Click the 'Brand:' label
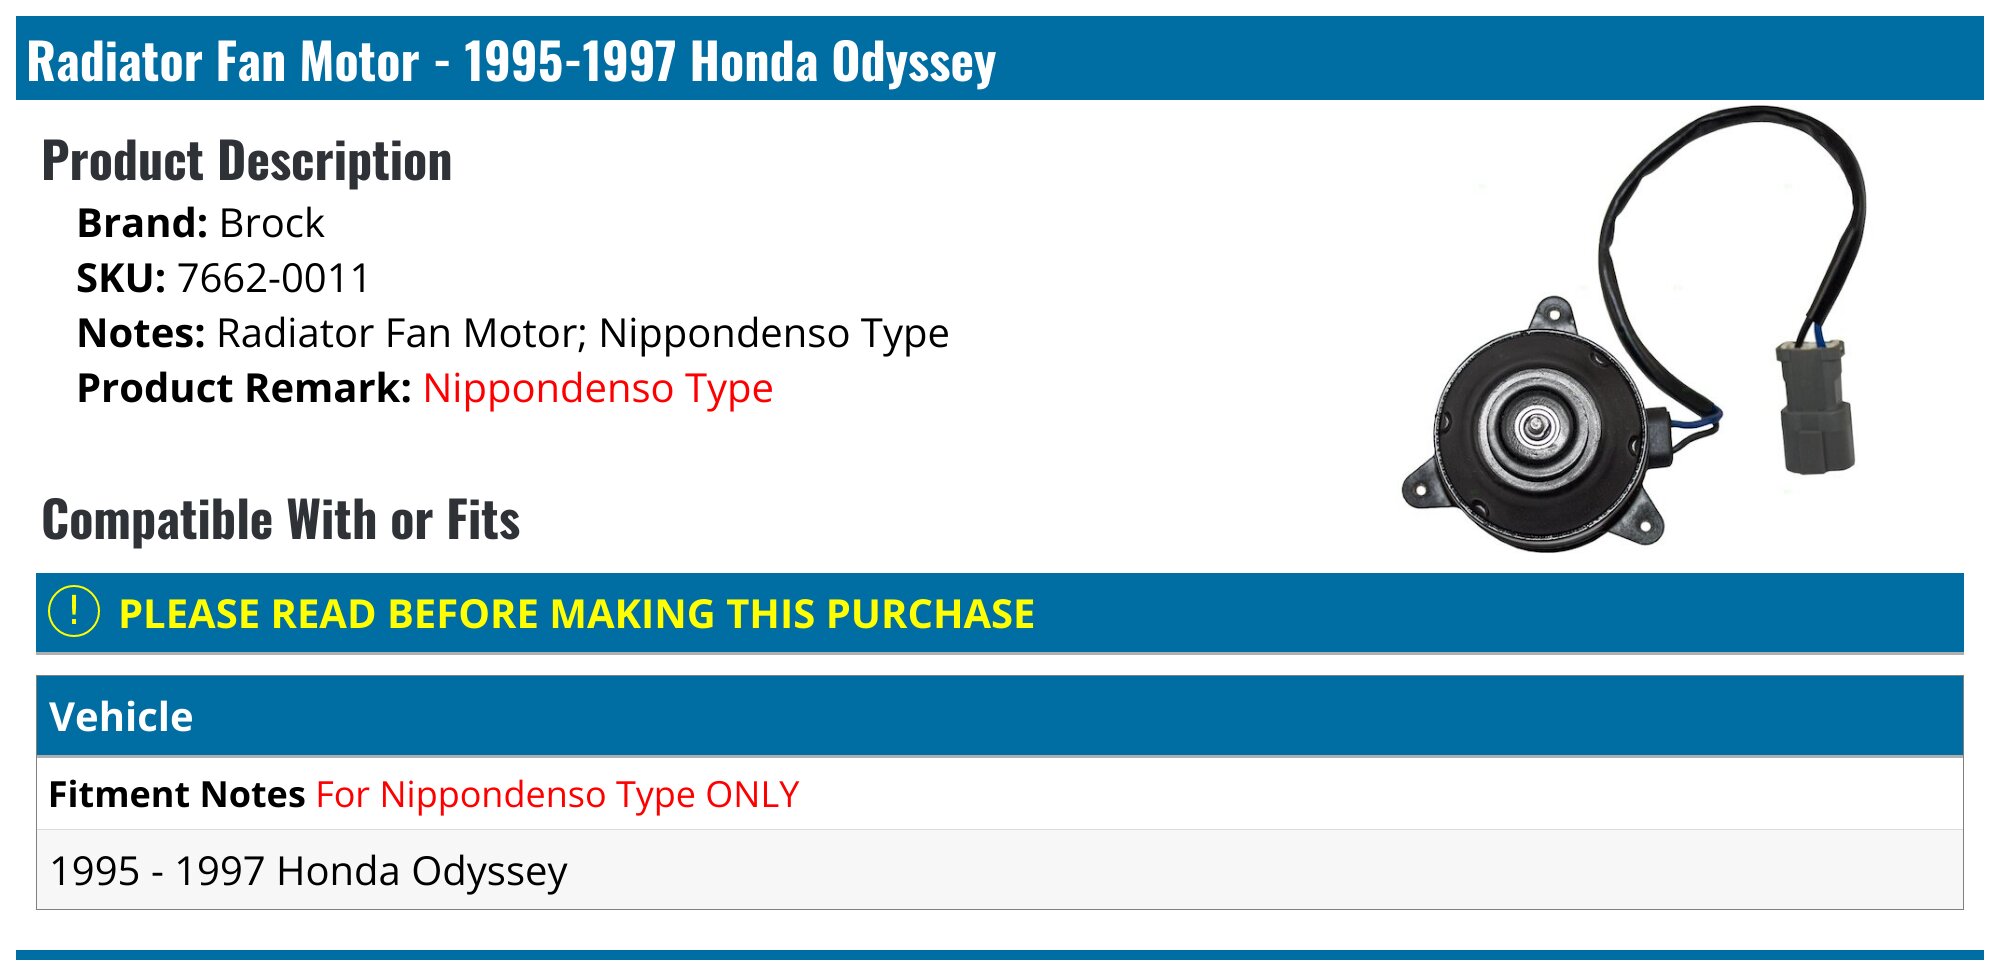The width and height of the screenshot is (2000, 976). coord(142,223)
